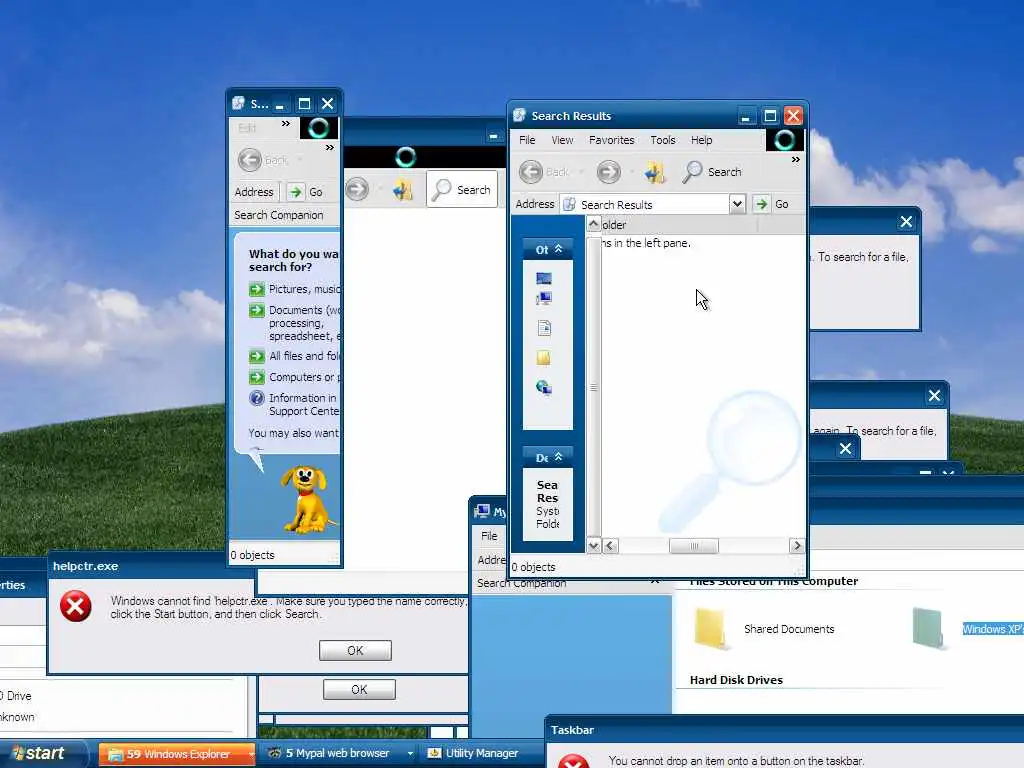1024x768 pixels.
Task: Expand hidden menu items in narrow search window
Action: 285,123
